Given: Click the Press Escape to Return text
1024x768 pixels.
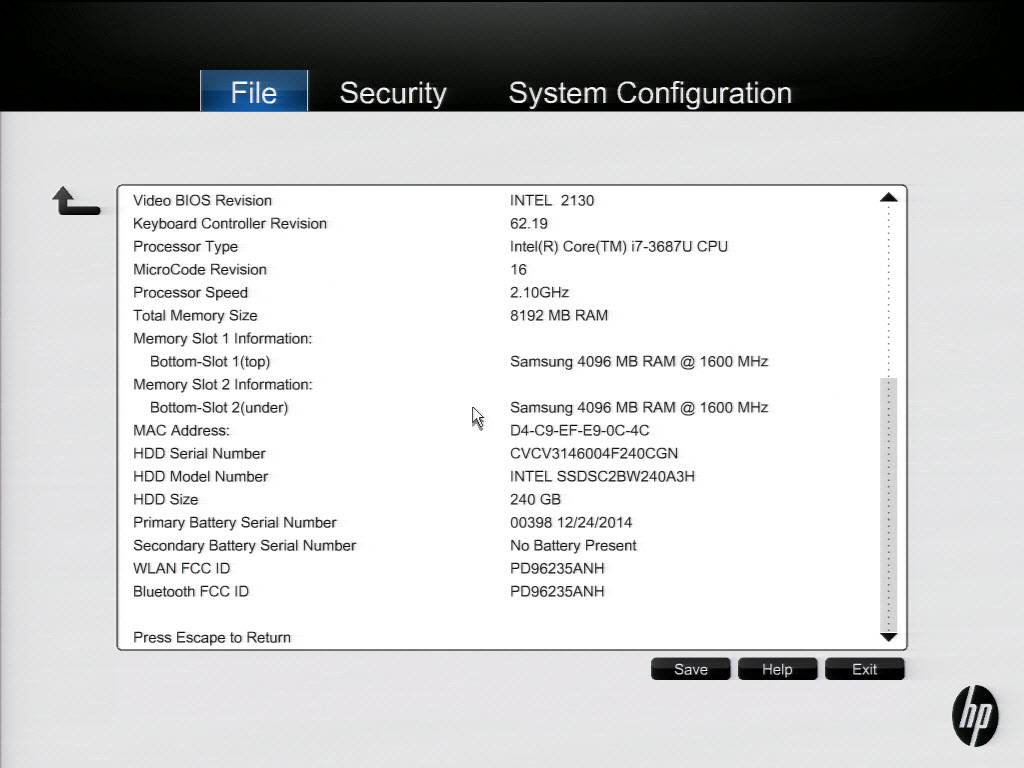Looking at the screenshot, I should pos(212,637).
